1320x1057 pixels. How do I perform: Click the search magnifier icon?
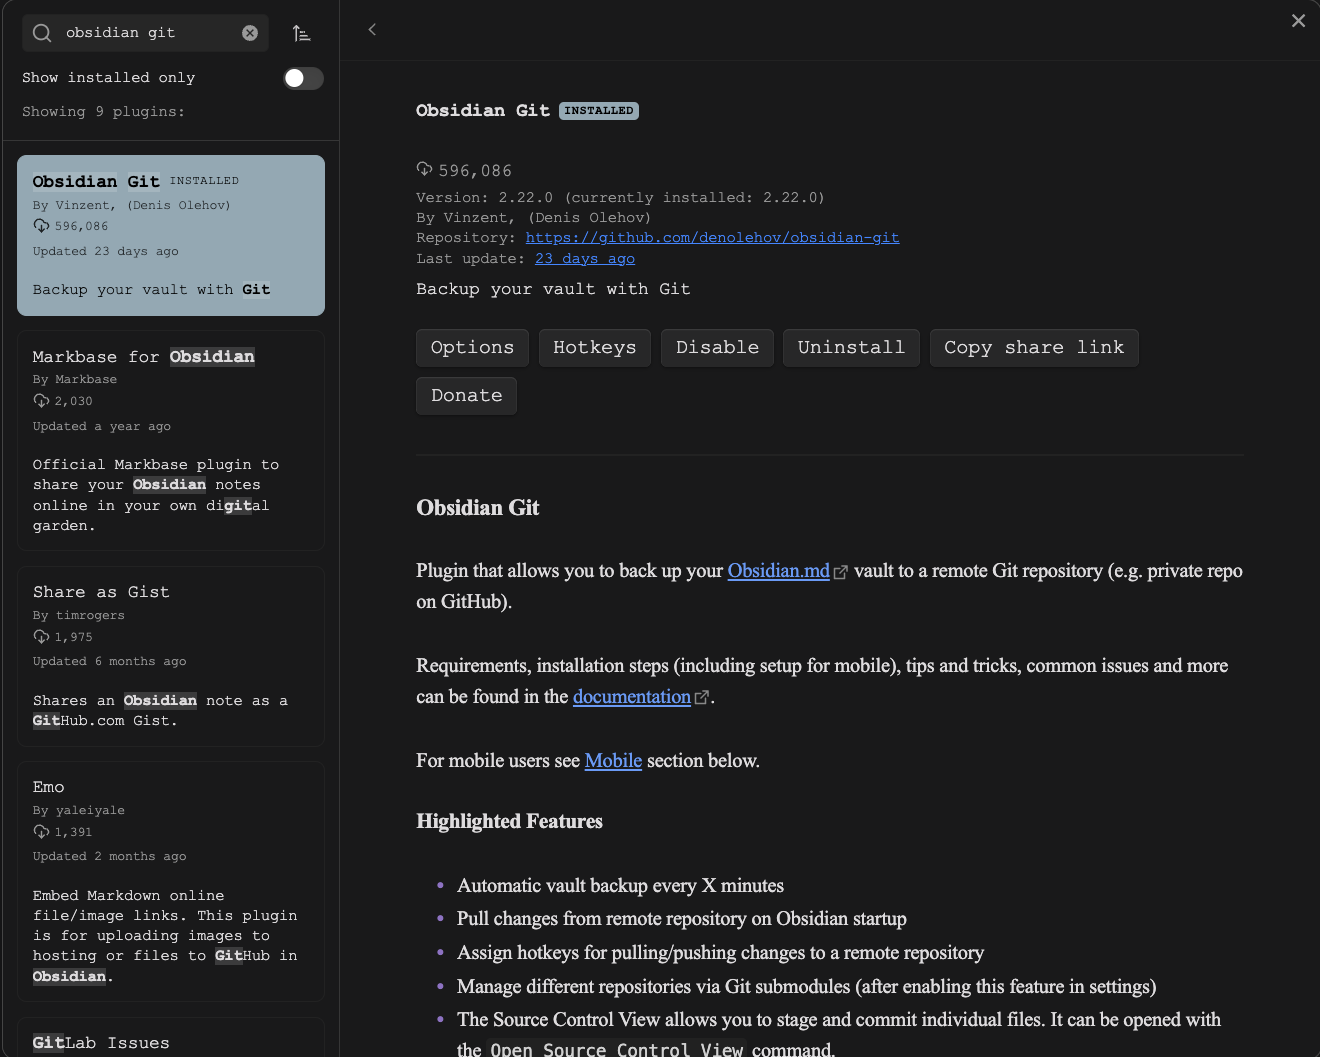42,33
